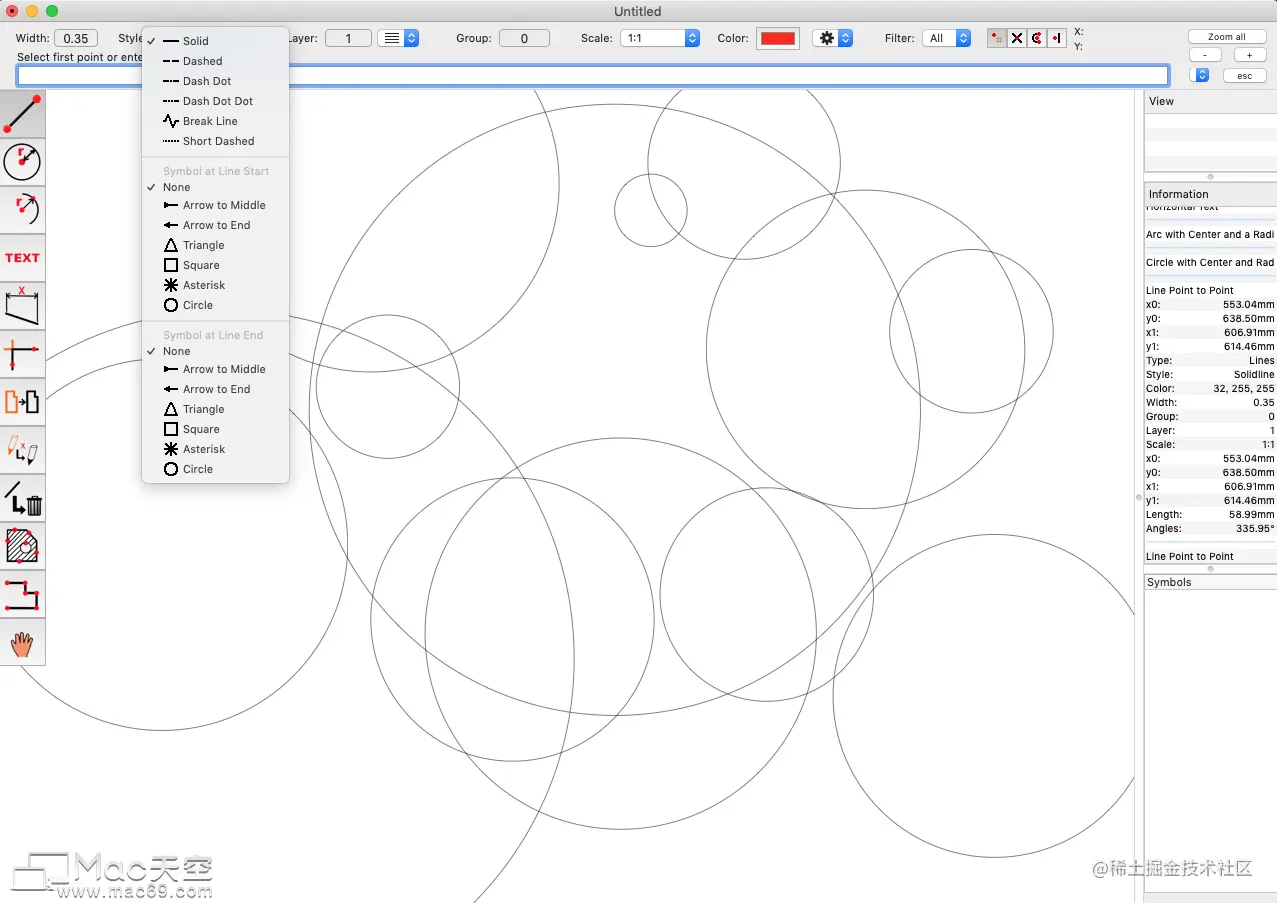Screen dimensions: 1277x903
Task: Select Arc with Center and Radi entry
Action: pos(1210,235)
